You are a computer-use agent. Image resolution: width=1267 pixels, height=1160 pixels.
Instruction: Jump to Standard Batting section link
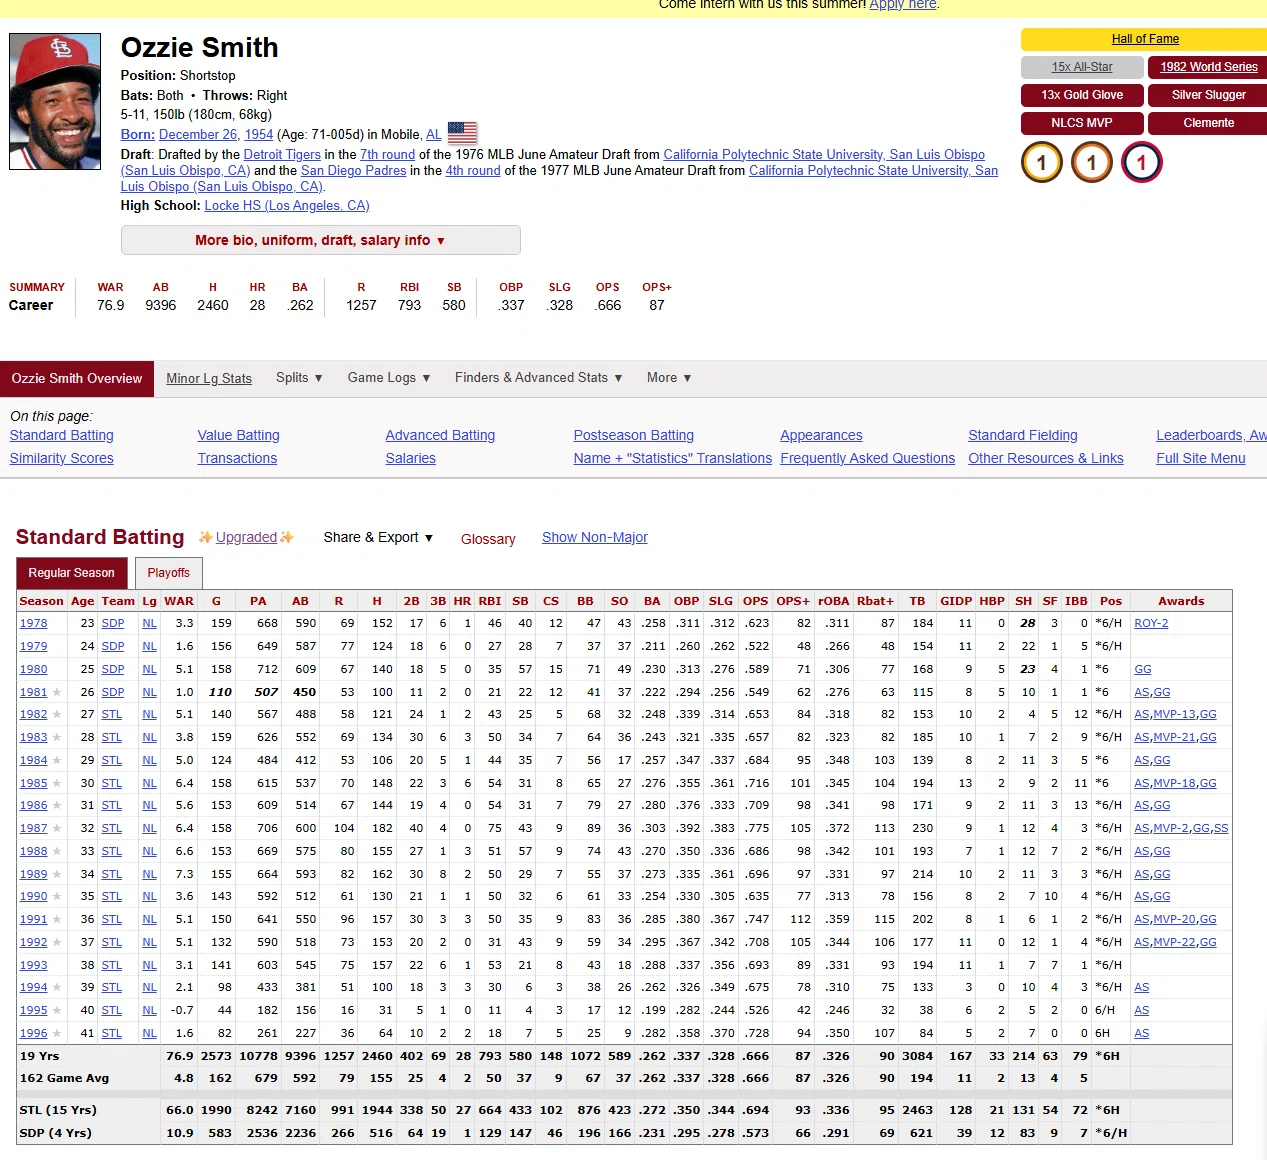[x=62, y=435]
